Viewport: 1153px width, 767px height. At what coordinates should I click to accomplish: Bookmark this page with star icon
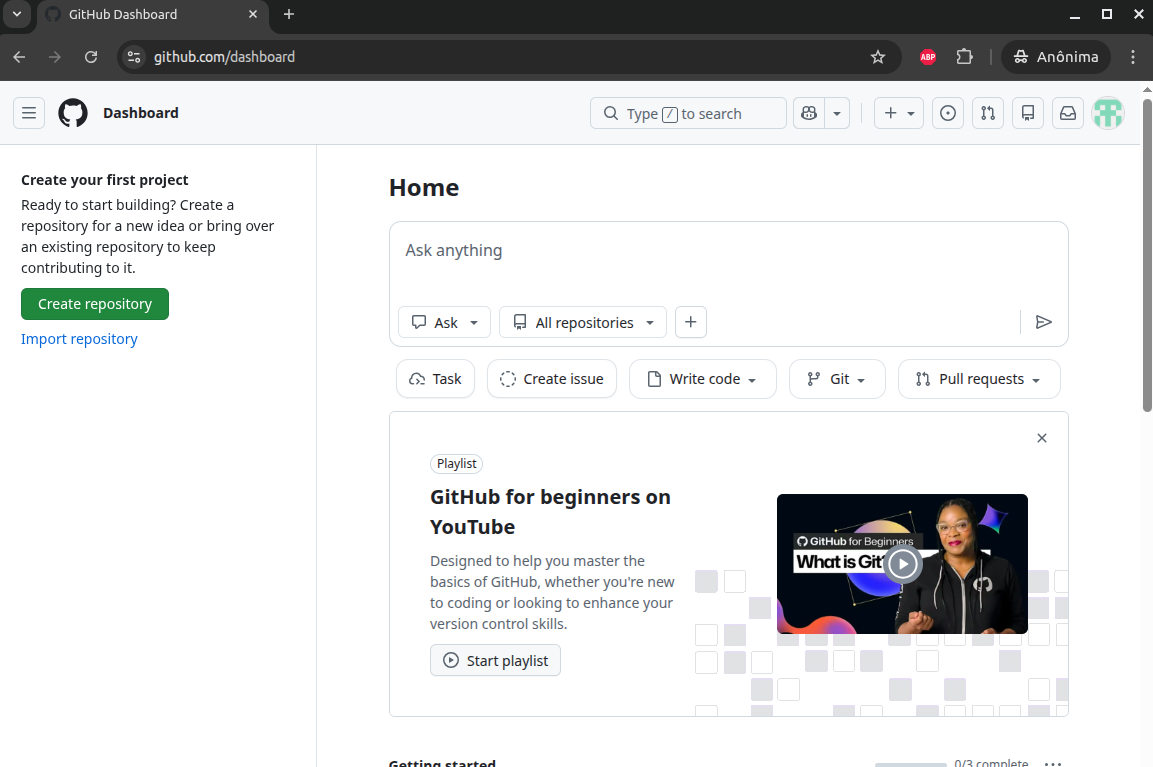pyautogui.click(x=878, y=57)
